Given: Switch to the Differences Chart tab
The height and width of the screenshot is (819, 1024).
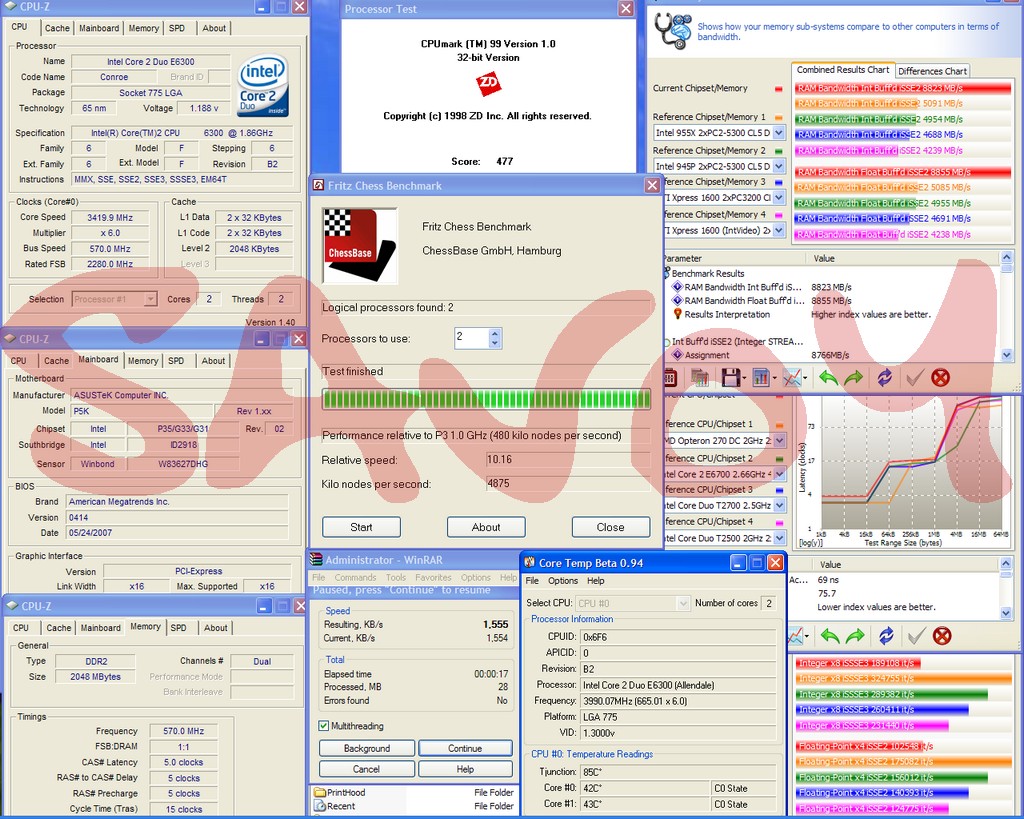Looking at the screenshot, I should [x=932, y=71].
